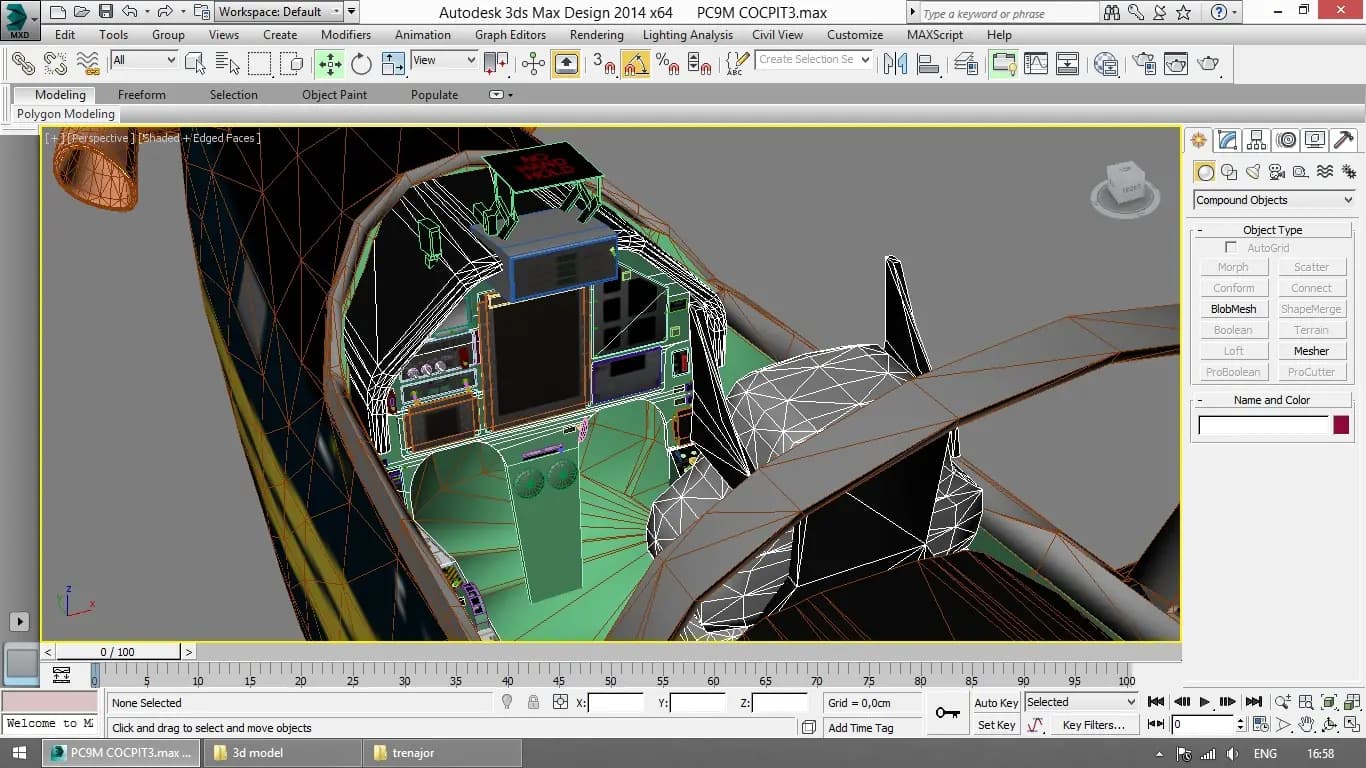
Task: Click the object color swatch
Action: click(1341, 425)
